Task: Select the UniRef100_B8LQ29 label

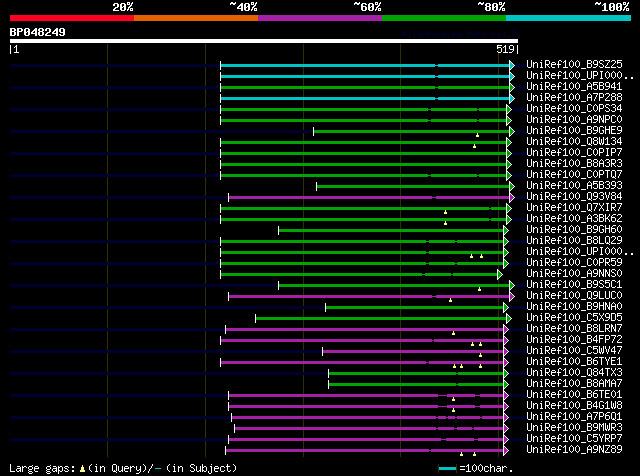Action: [574, 241]
